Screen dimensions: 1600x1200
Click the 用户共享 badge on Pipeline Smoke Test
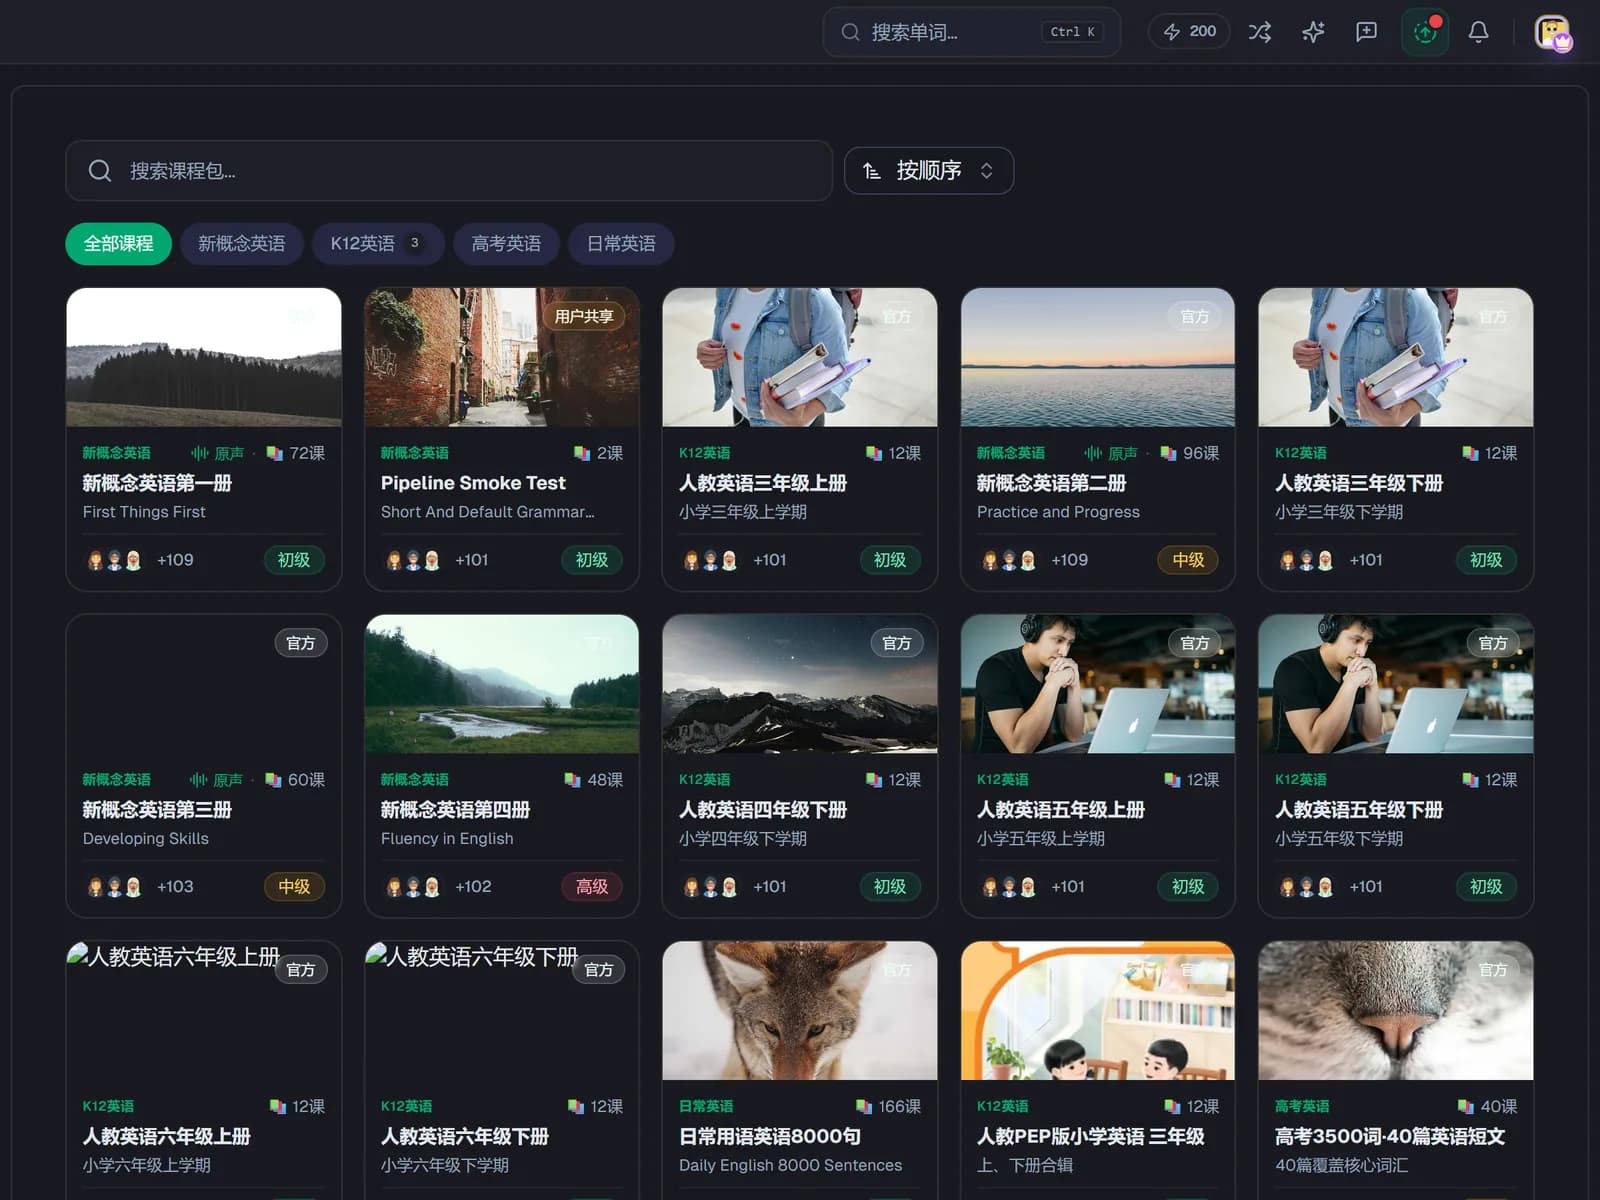(x=584, y=316)
